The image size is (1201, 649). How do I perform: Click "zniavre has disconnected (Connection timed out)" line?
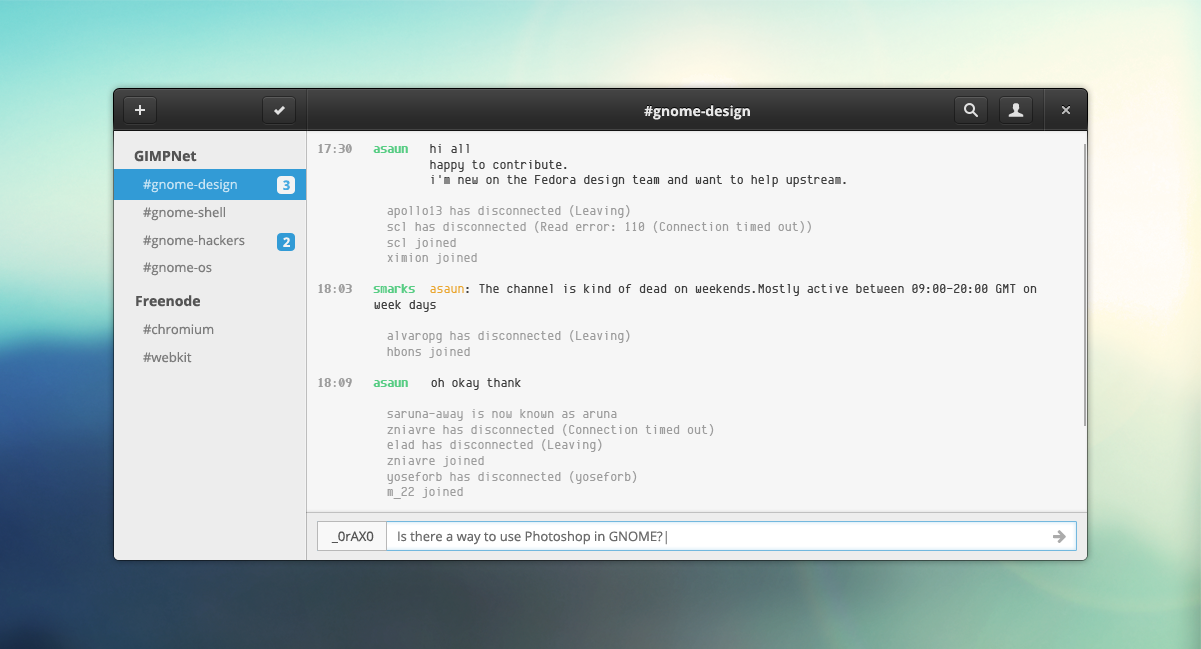tap(551, 430)
